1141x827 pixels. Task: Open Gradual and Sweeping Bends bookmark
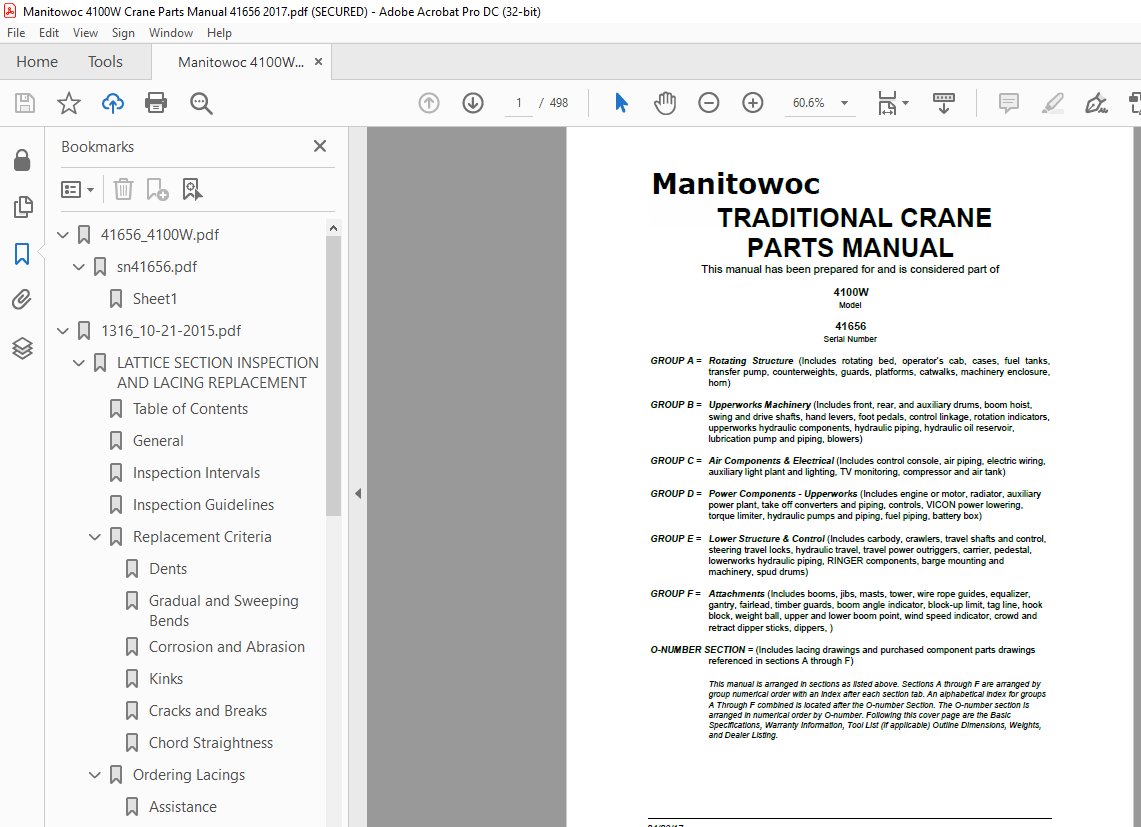(x=223, y=610)
